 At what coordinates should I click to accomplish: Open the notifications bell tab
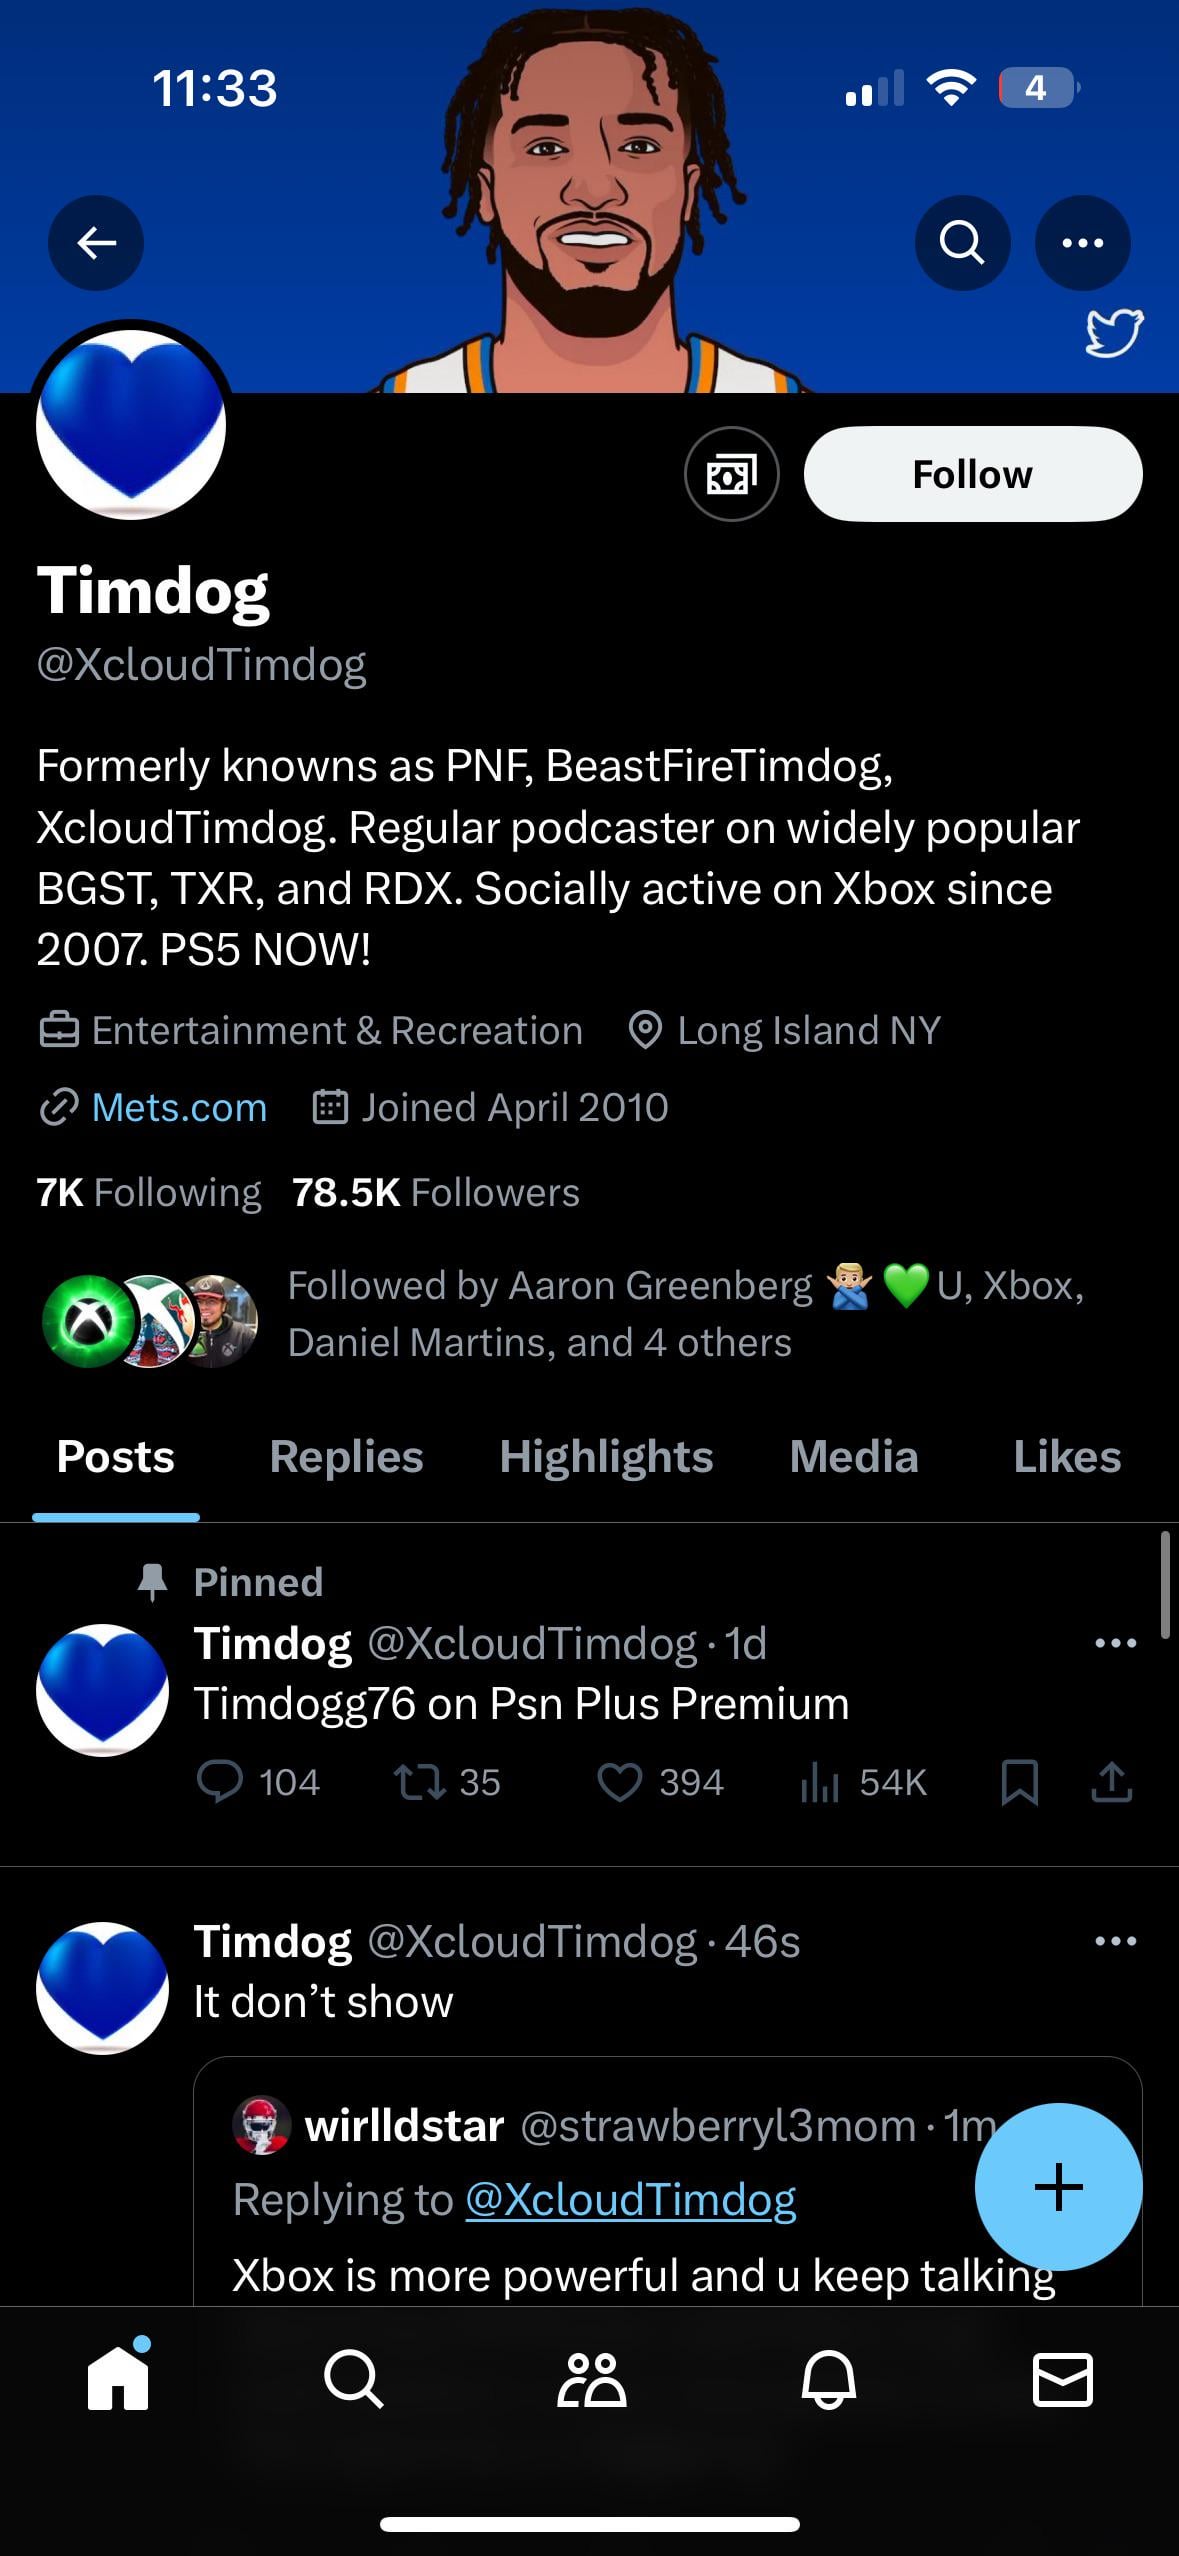pyautogui.click(x=828, y=2379)
